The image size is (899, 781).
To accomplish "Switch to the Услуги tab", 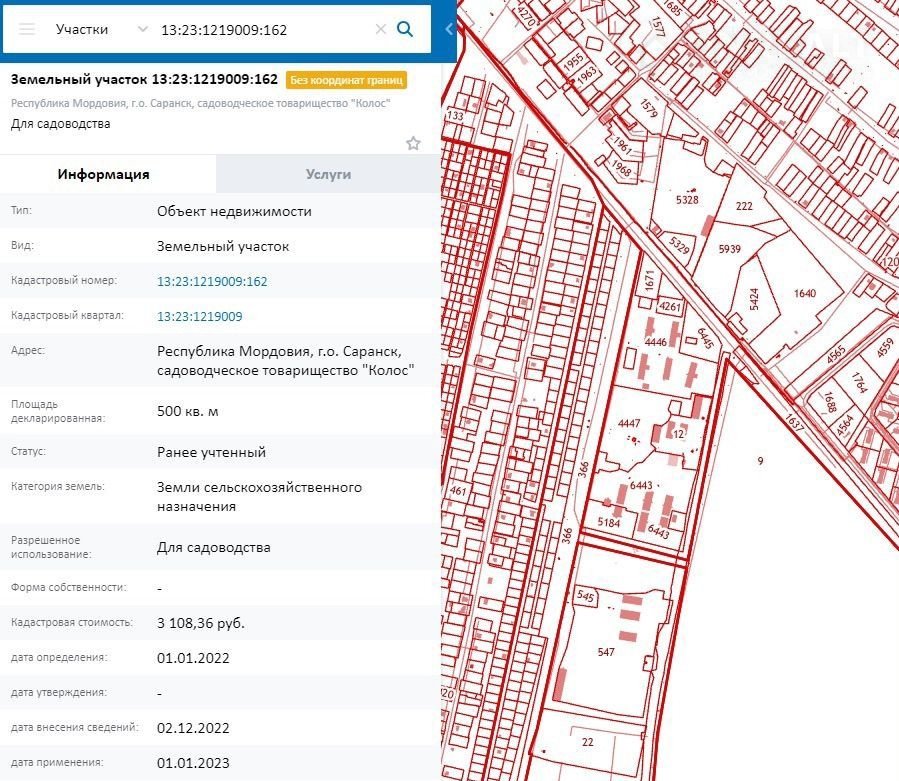I will (328, 174).
